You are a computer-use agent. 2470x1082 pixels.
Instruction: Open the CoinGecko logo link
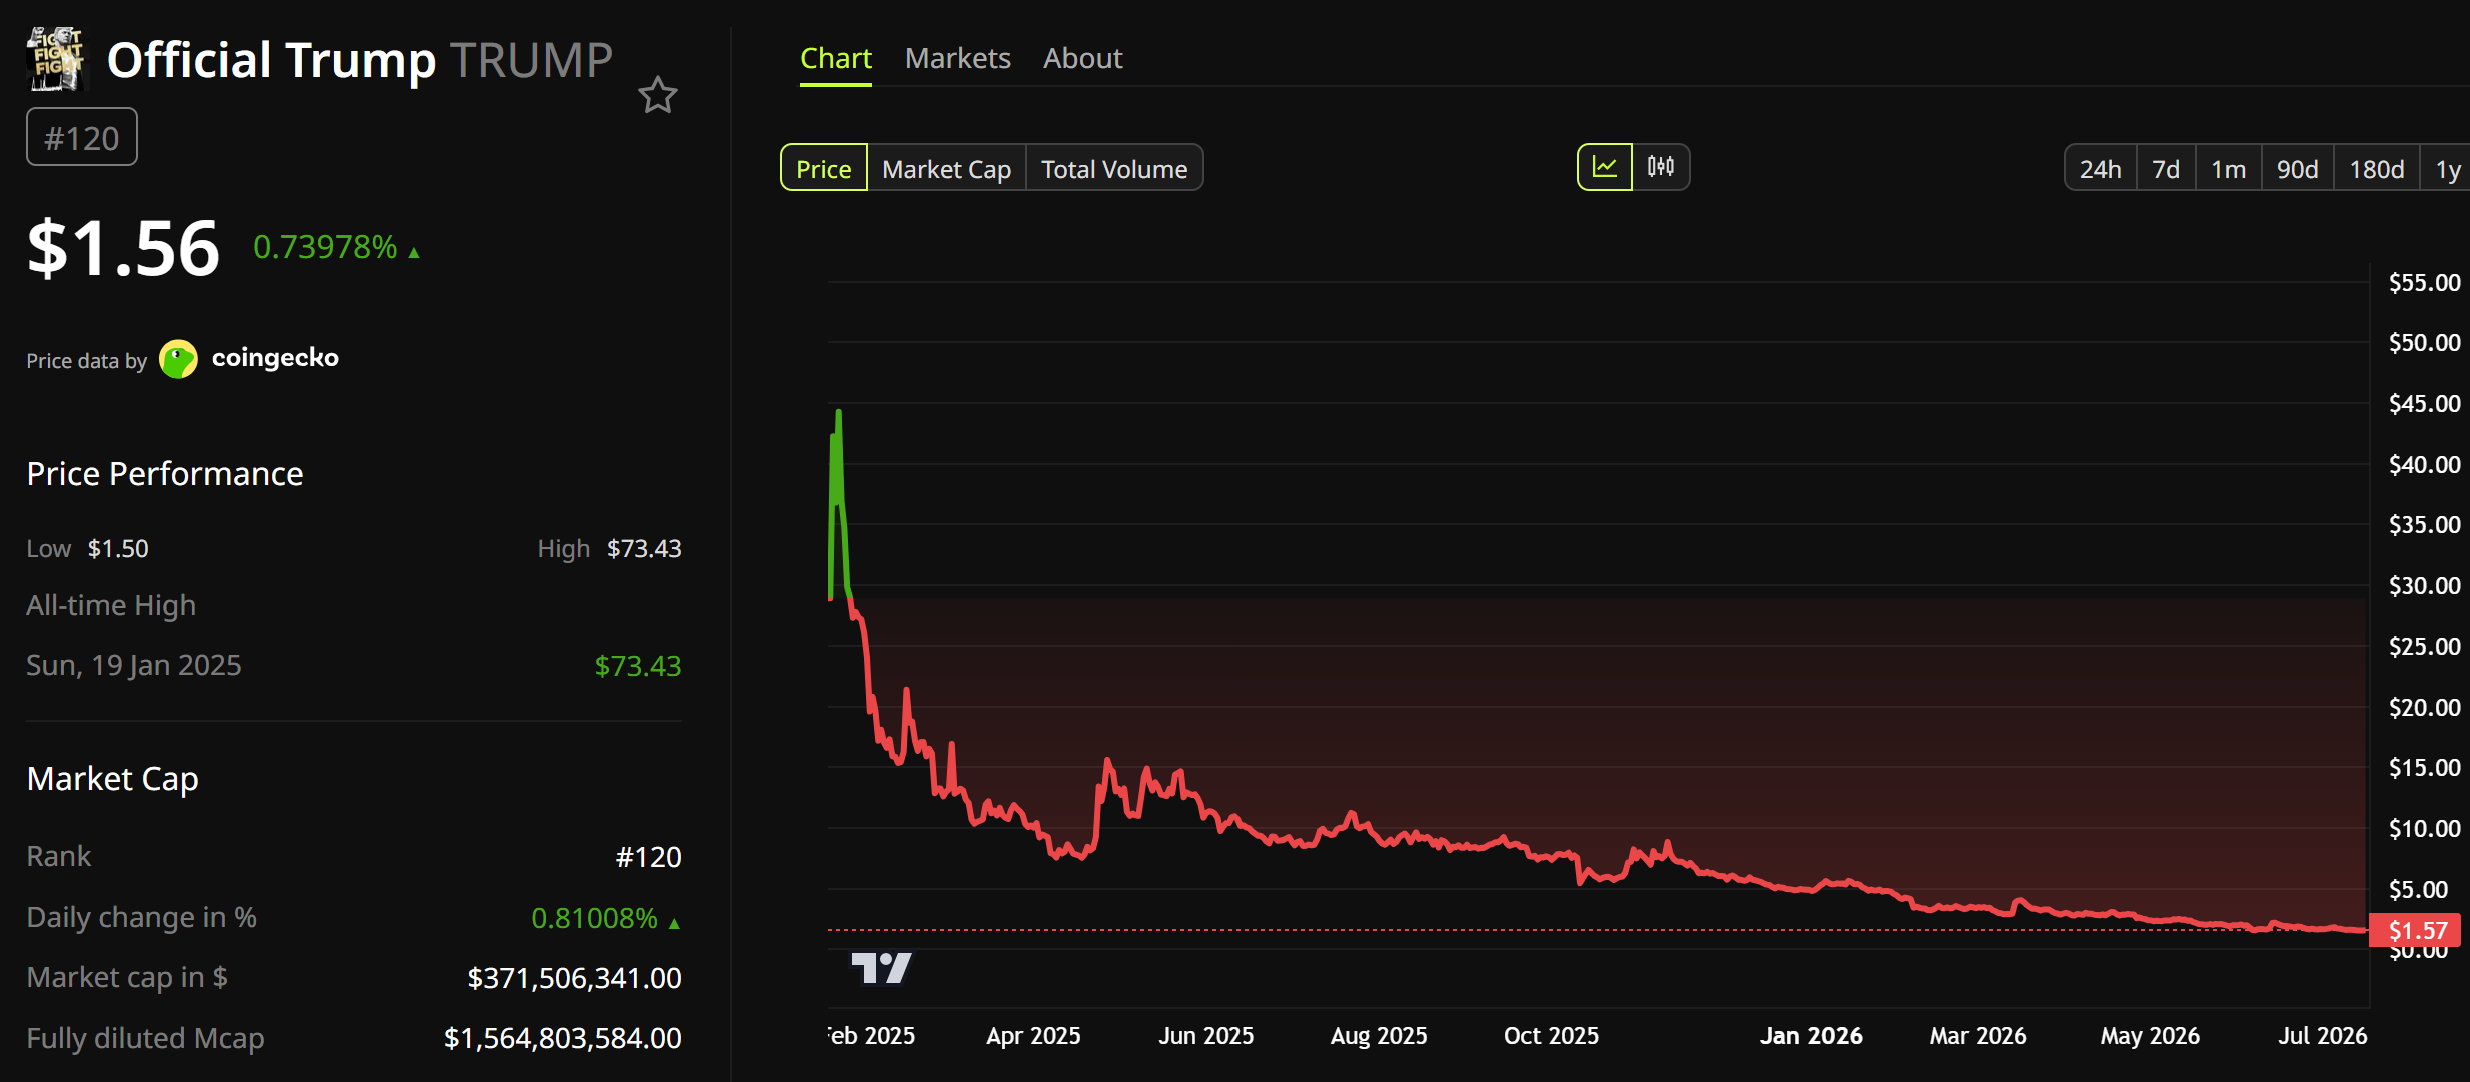coord(250,358)
